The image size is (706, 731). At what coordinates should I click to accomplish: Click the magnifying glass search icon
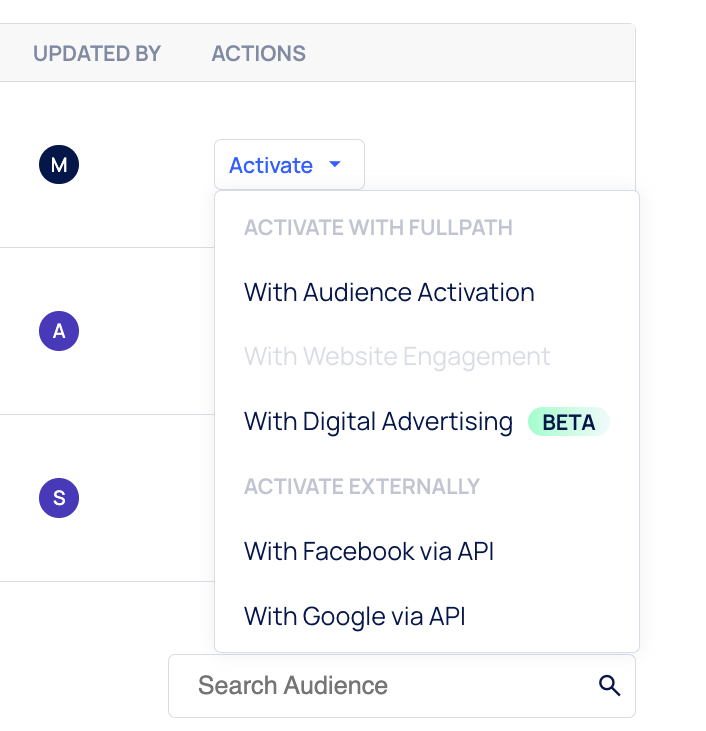coord(609,686)
